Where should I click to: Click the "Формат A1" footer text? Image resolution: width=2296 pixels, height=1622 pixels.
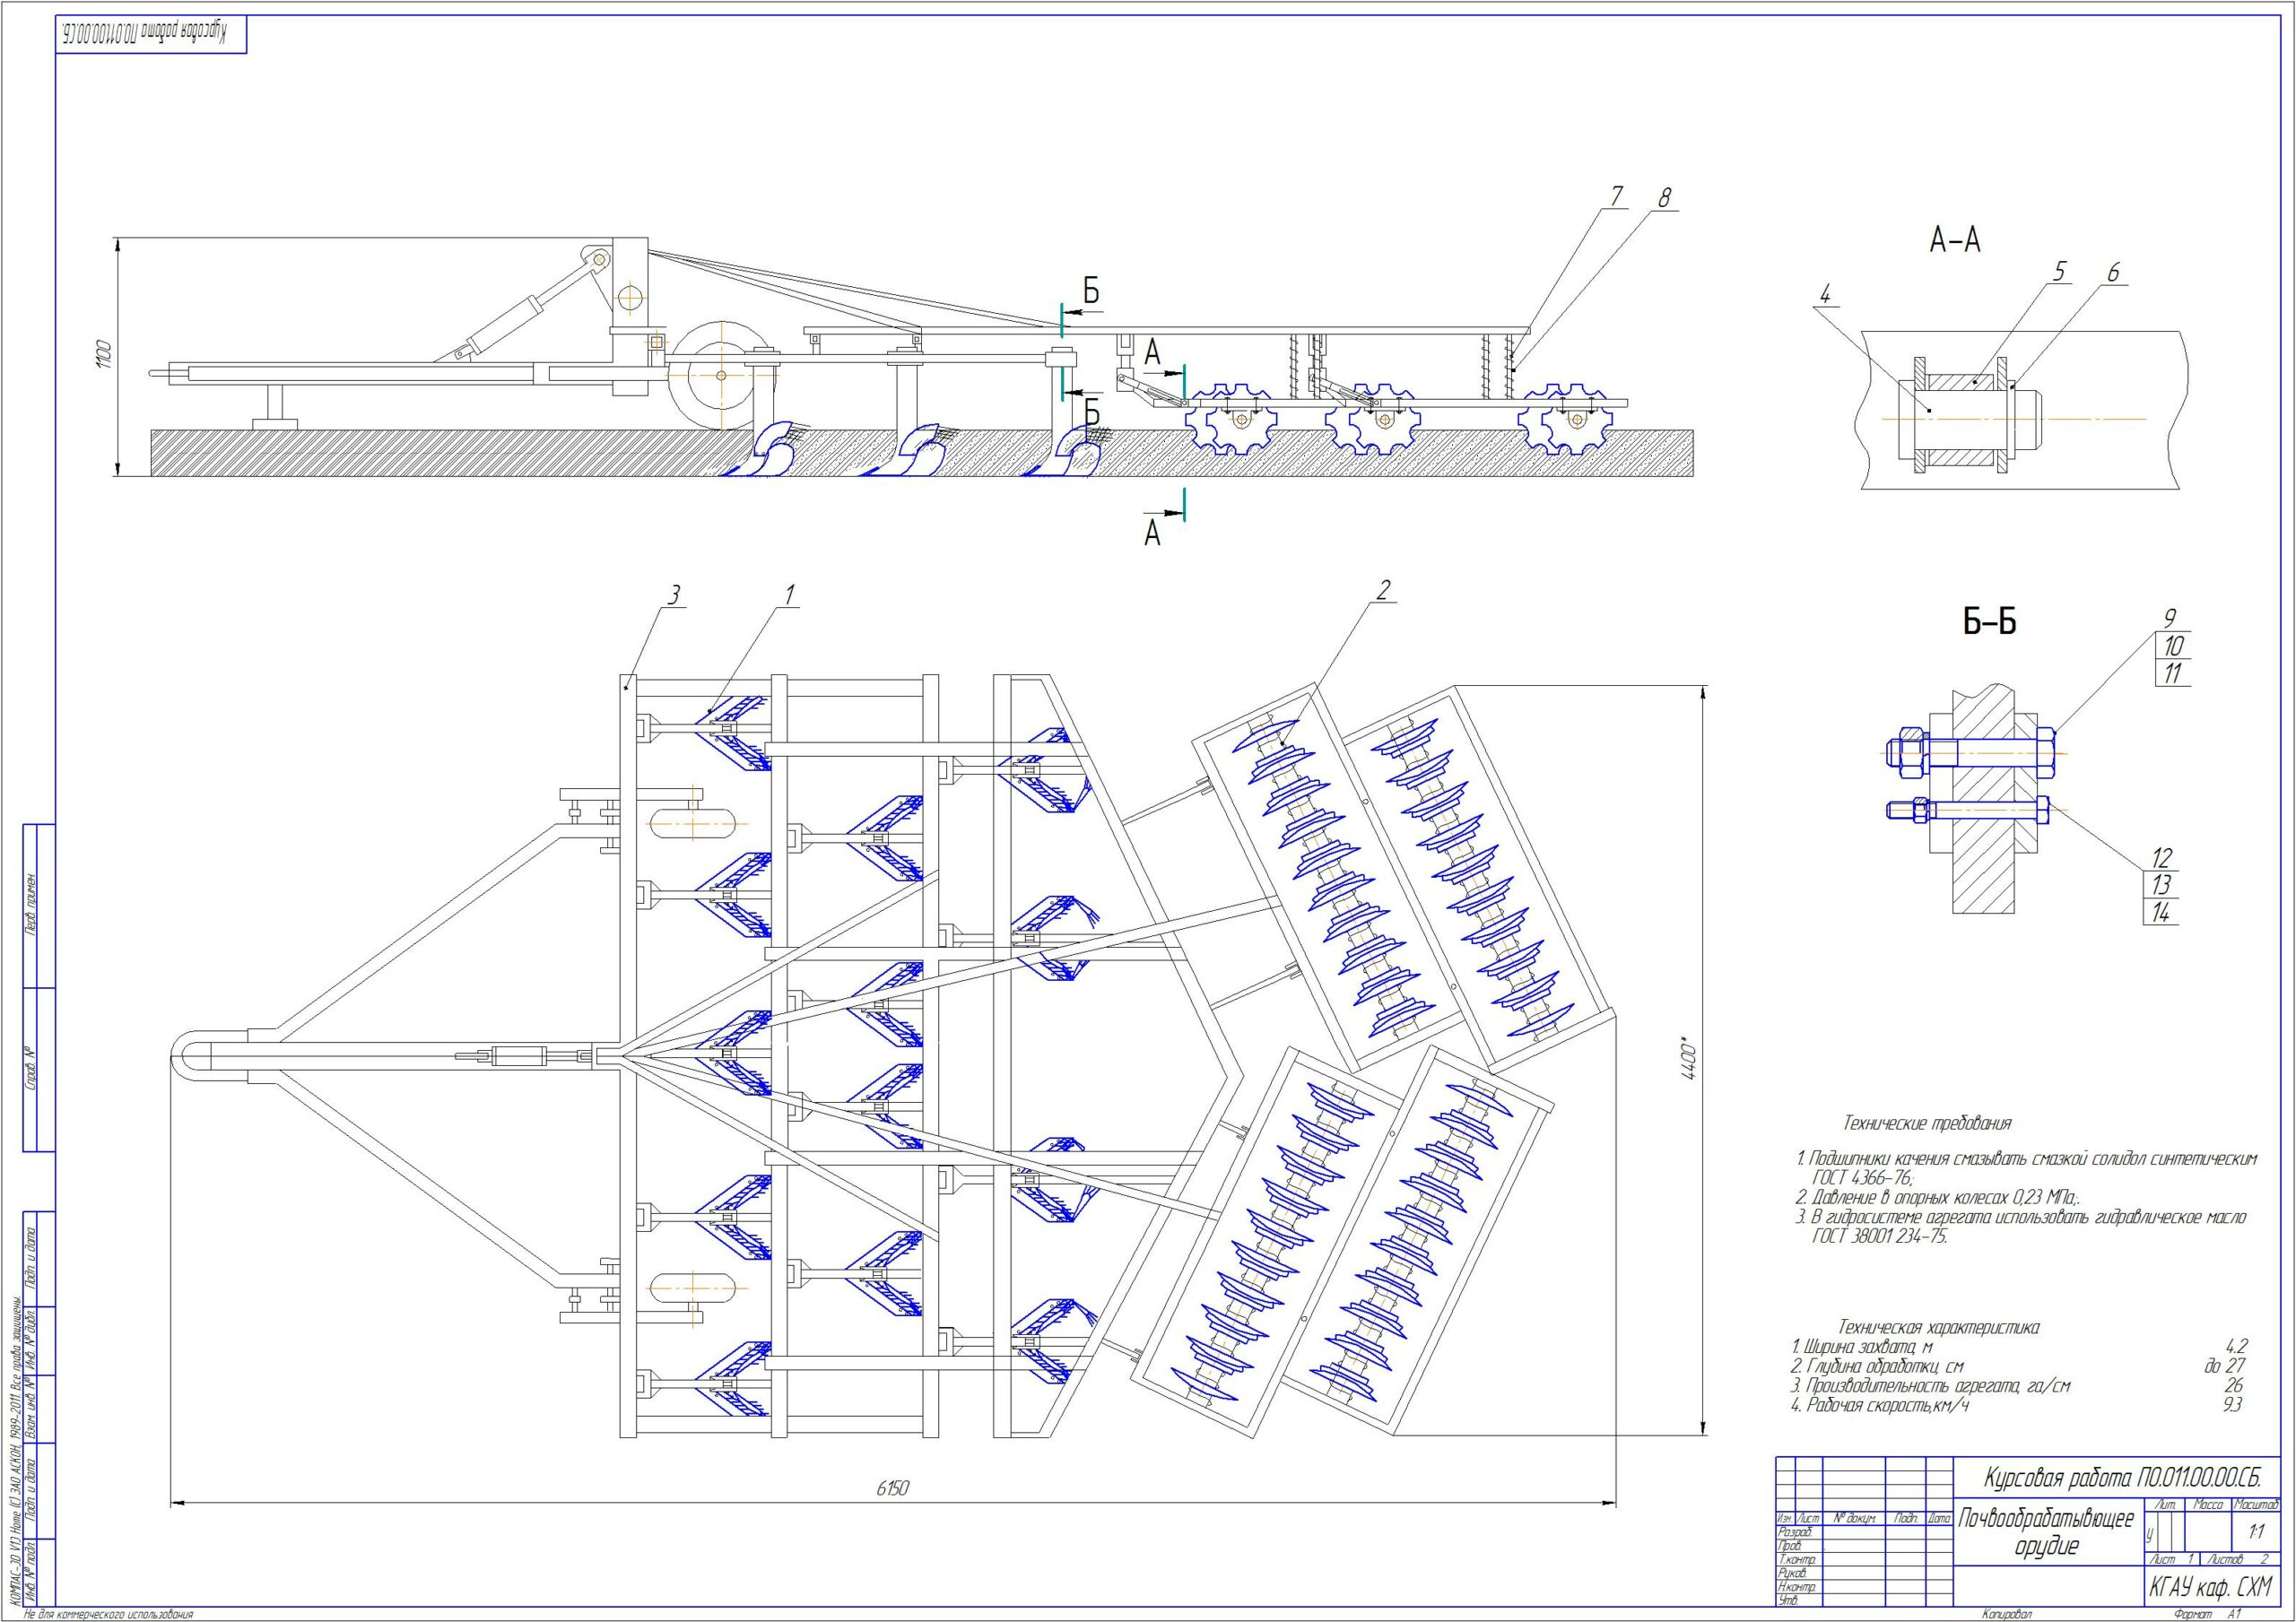point(2209,1615)
